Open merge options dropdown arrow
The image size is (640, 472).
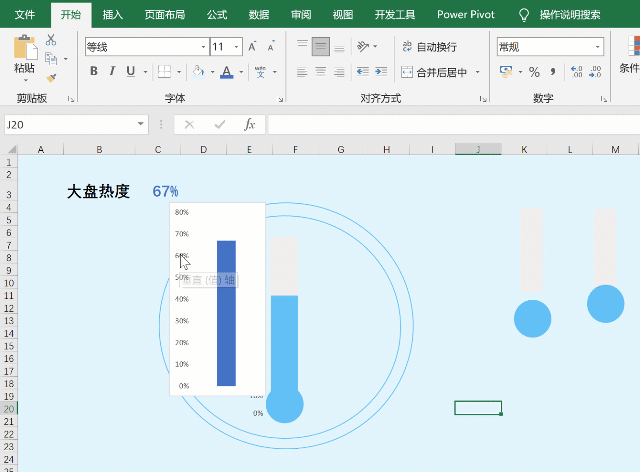coord(478,72)
